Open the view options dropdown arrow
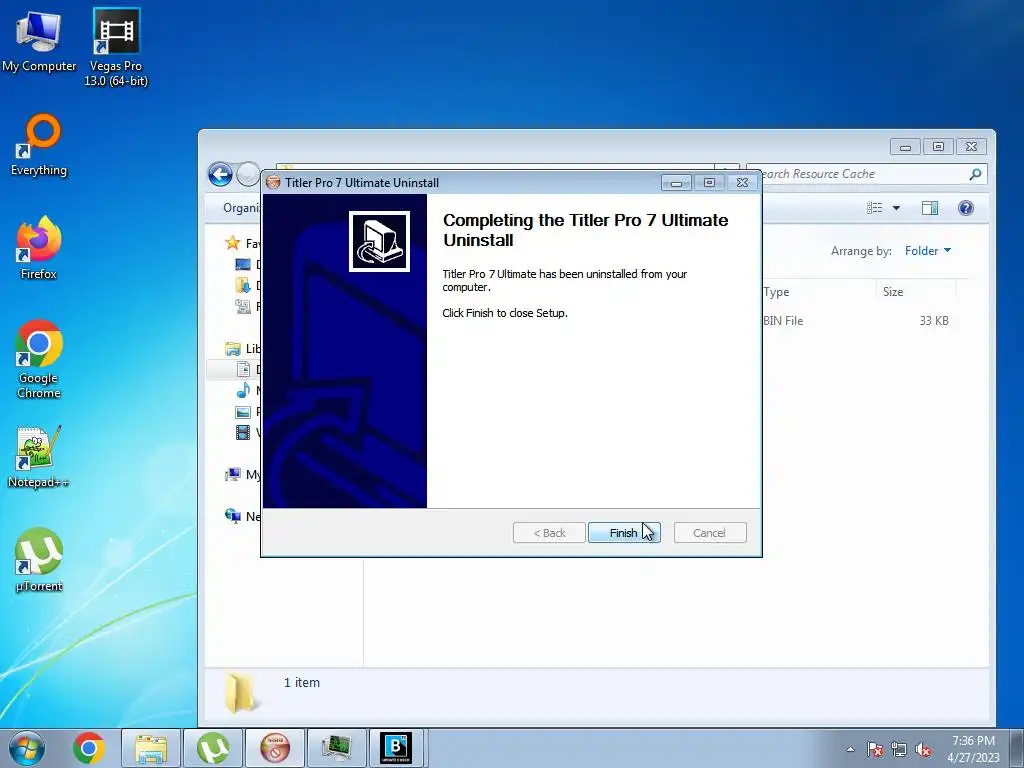 897,208
